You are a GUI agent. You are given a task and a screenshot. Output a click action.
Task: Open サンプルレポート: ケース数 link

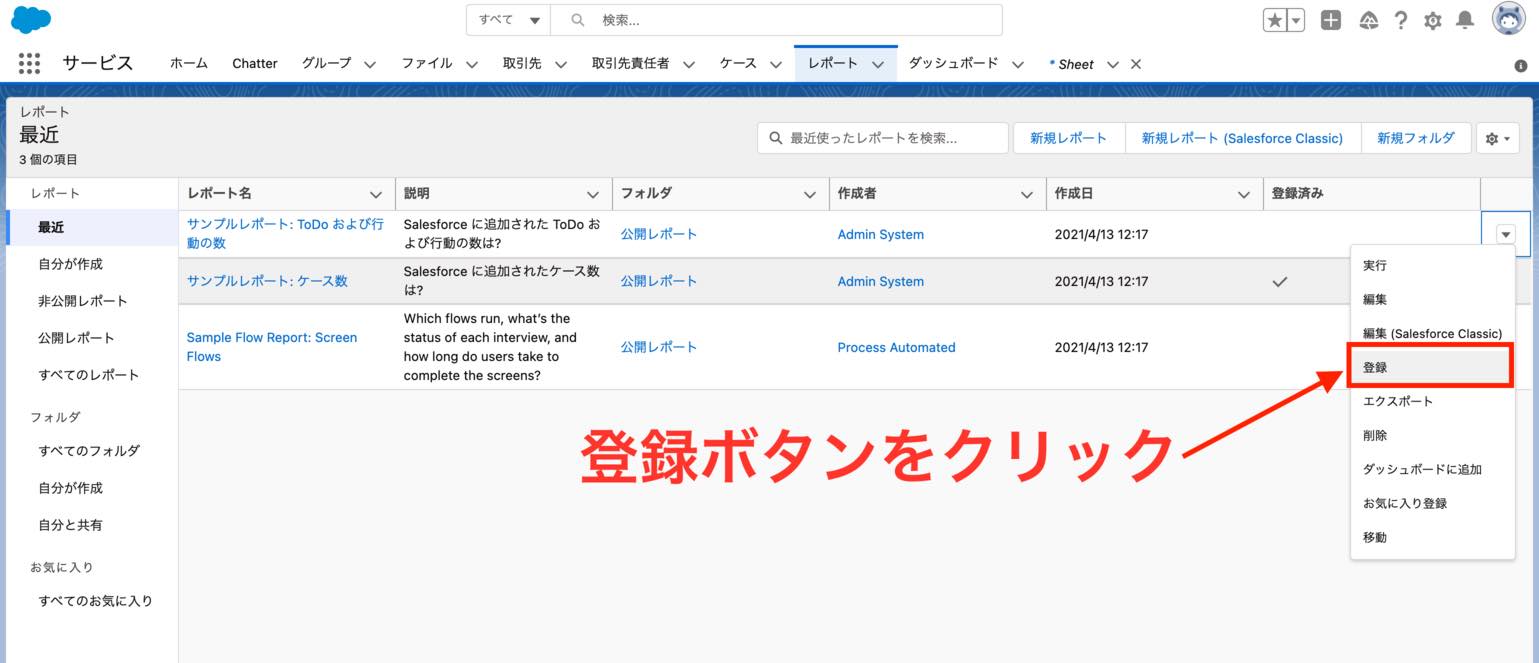[x=267, y=281]
